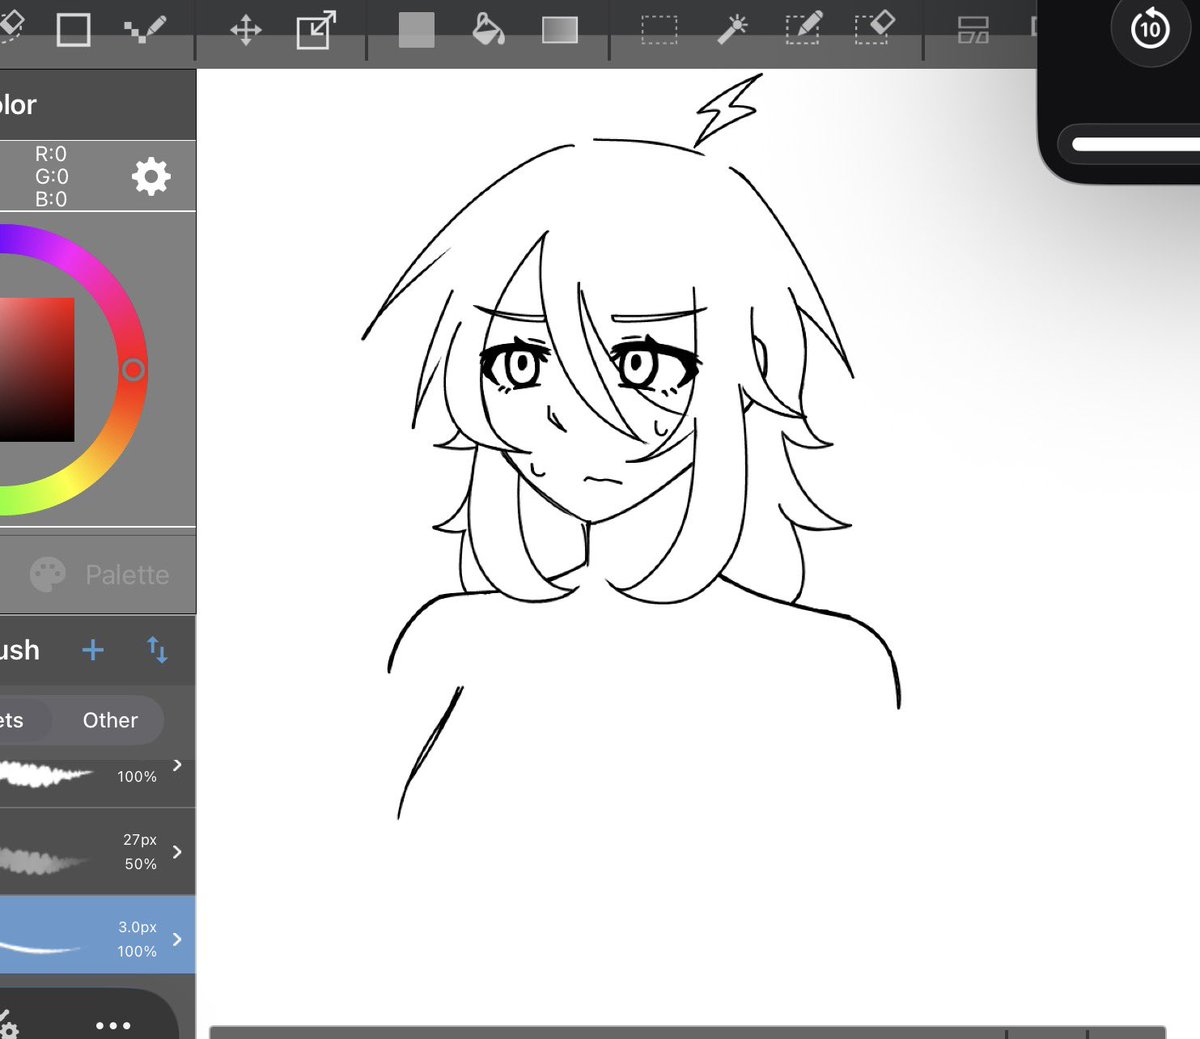
Task: Select the Move tool
Action: coord(246,30)
